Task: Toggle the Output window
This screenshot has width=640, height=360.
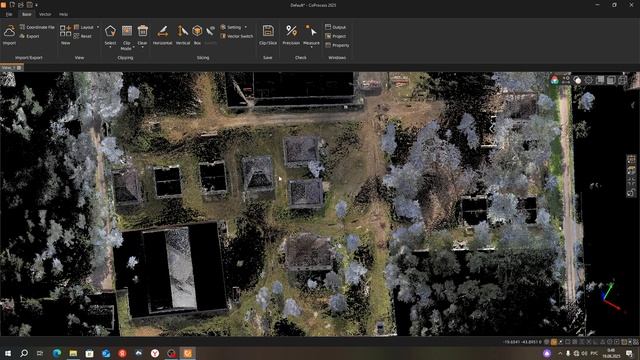Action: coord(336,27)
